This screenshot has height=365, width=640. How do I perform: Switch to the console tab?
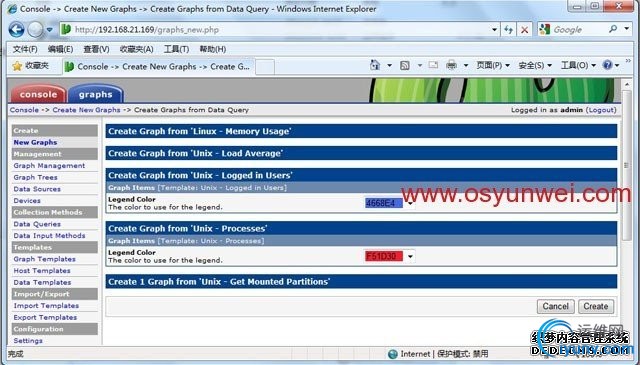coord(38,94)
